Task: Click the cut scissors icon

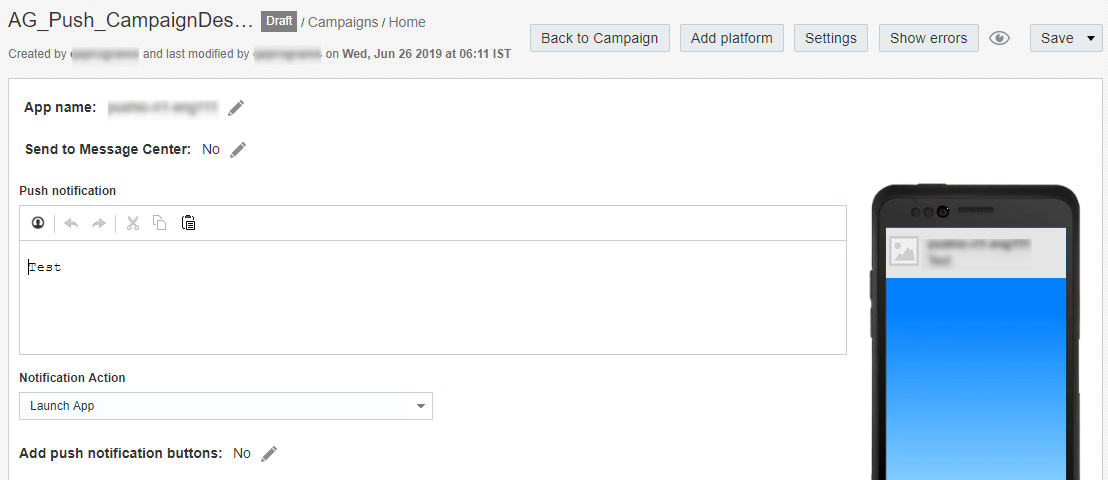Action: tap(132, 223)
